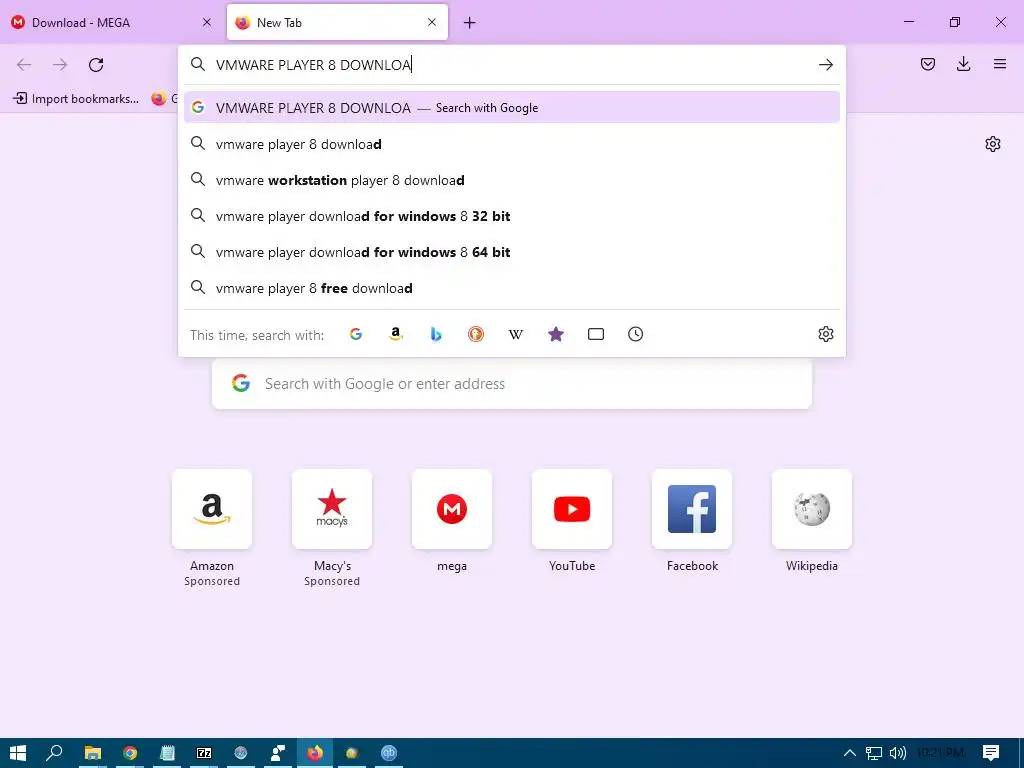Screen dimensions: 1024x768
Task: Select 'vmware player 8 free download' suggestion
Action: (512, 287)
